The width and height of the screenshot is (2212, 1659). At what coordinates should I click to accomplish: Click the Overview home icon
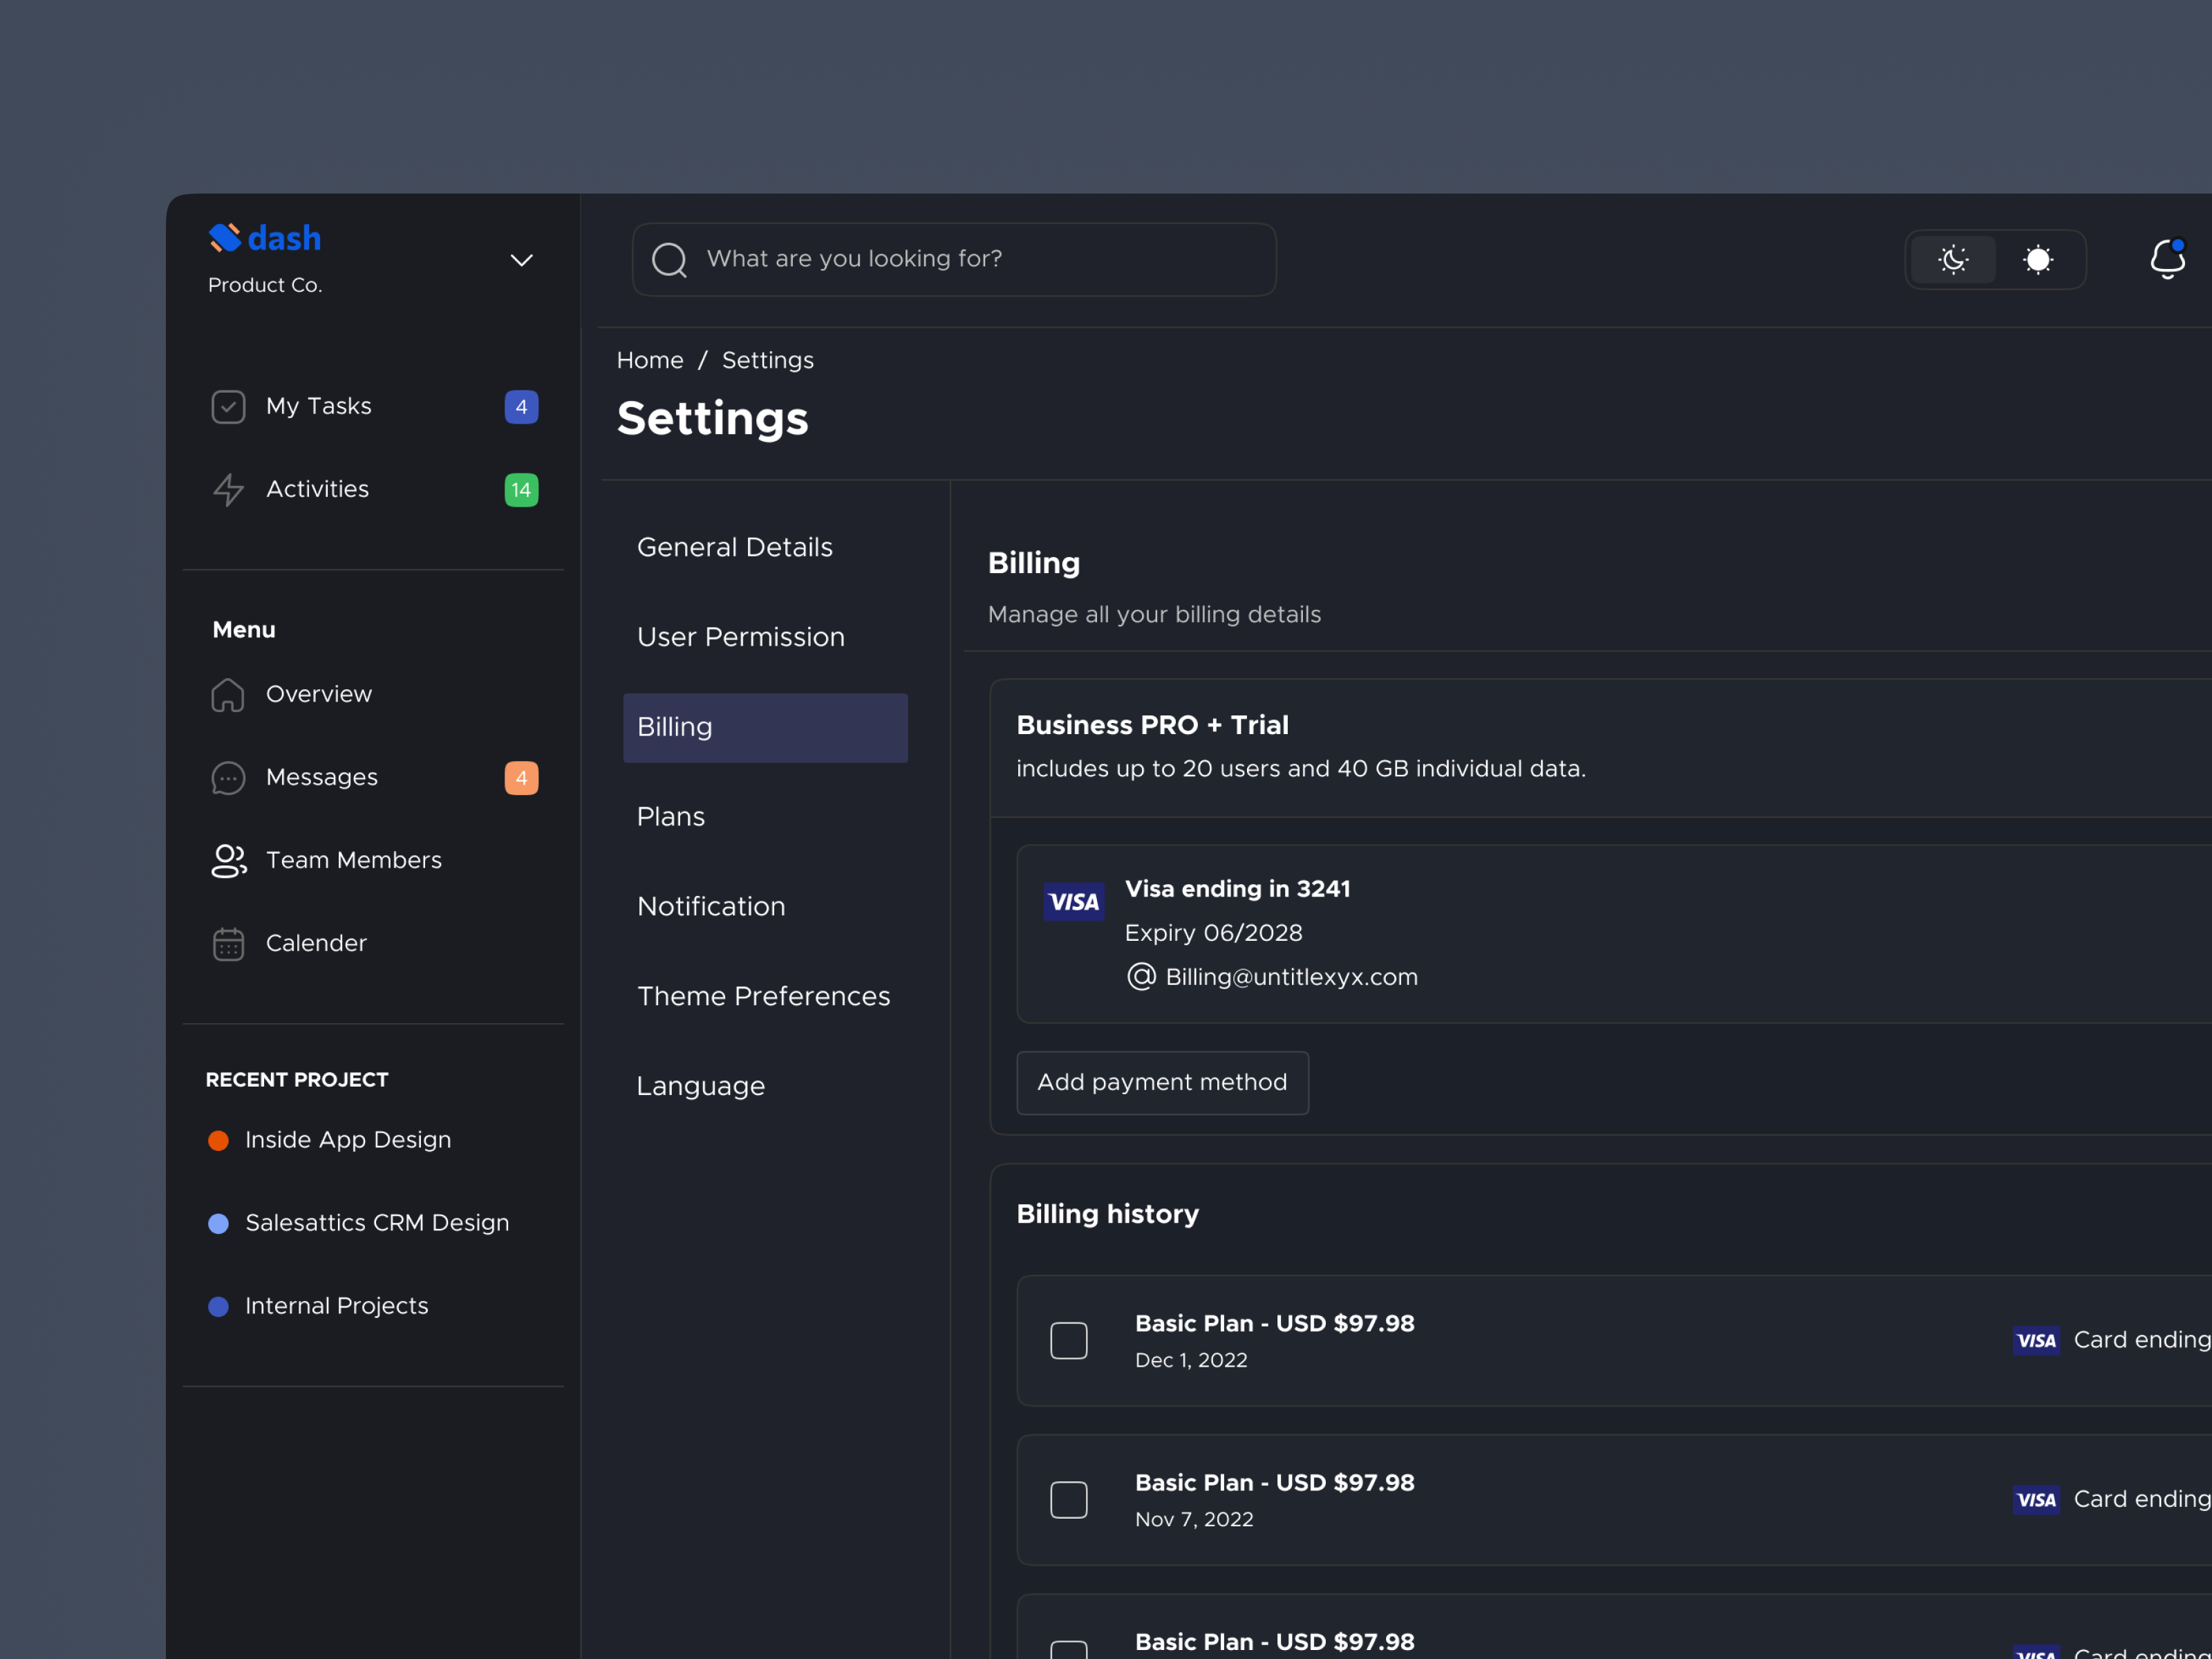[x=228, y=694]
